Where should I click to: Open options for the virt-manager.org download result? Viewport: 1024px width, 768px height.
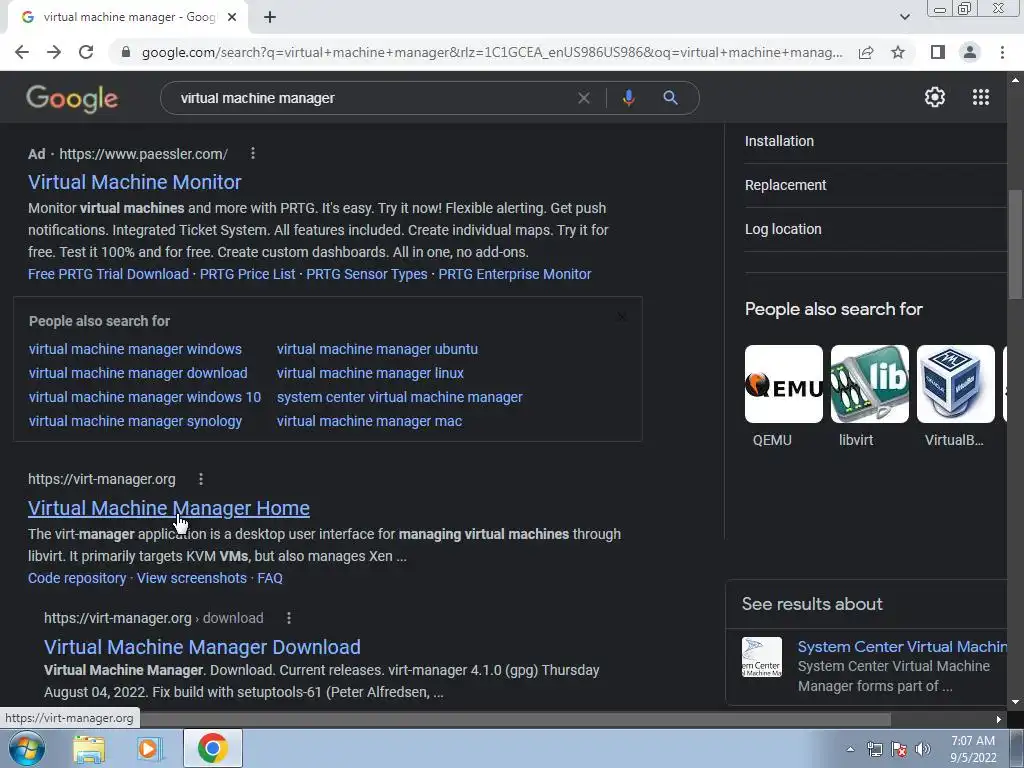(289, 618)
